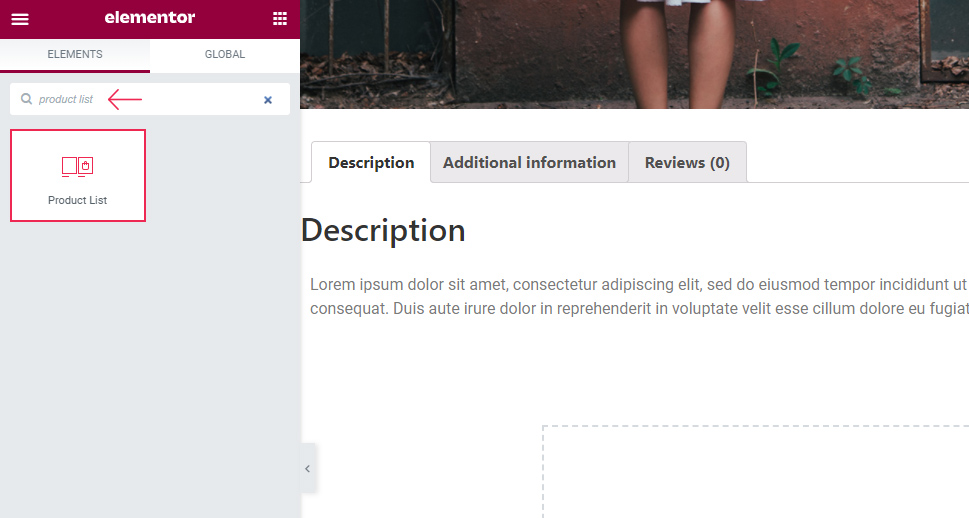Clear the search with X icon

268,100
